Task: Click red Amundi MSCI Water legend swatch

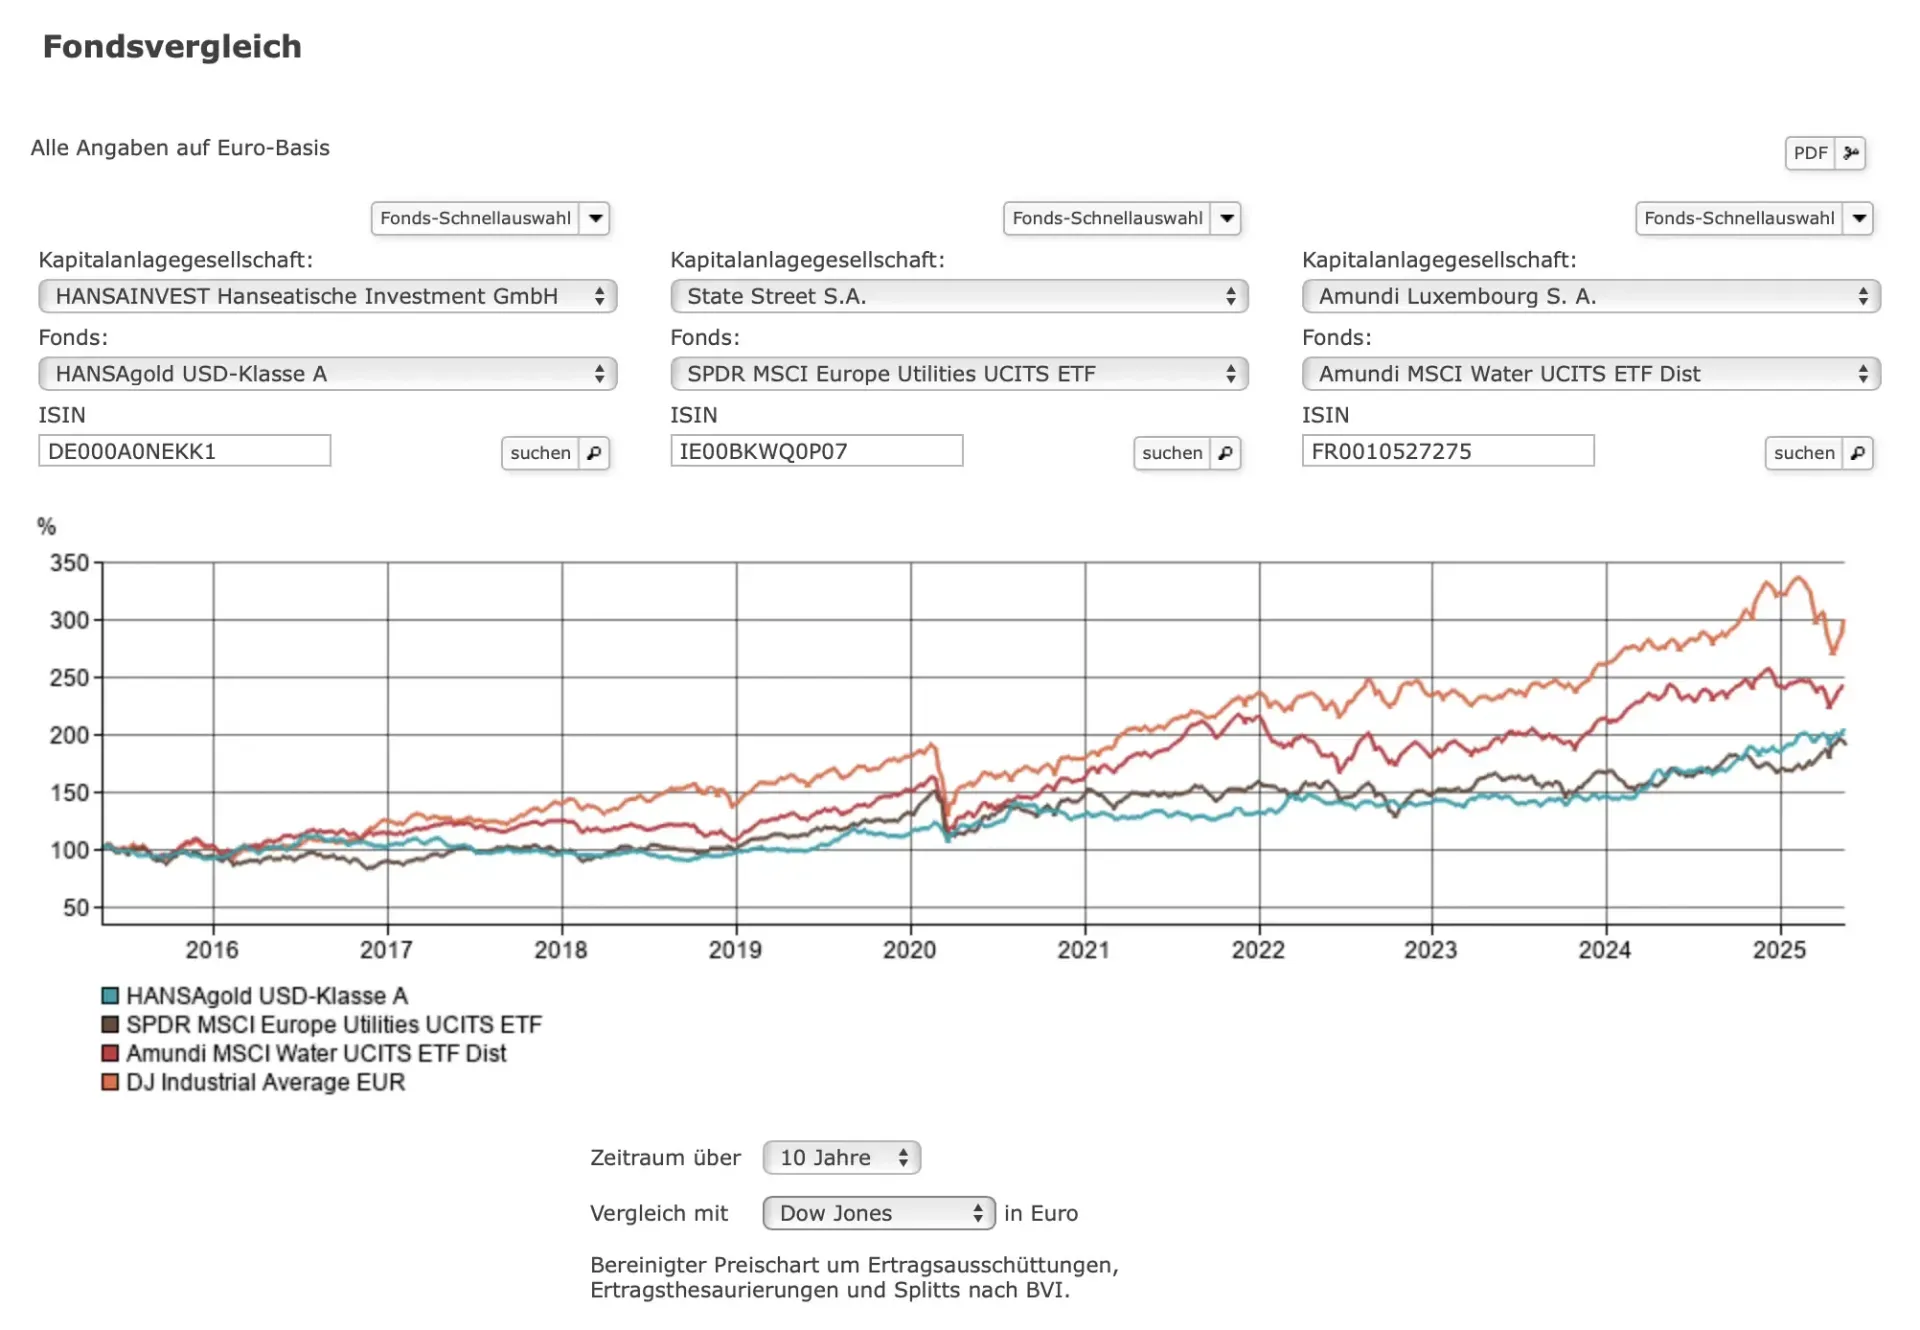Action: (110, 1053)
